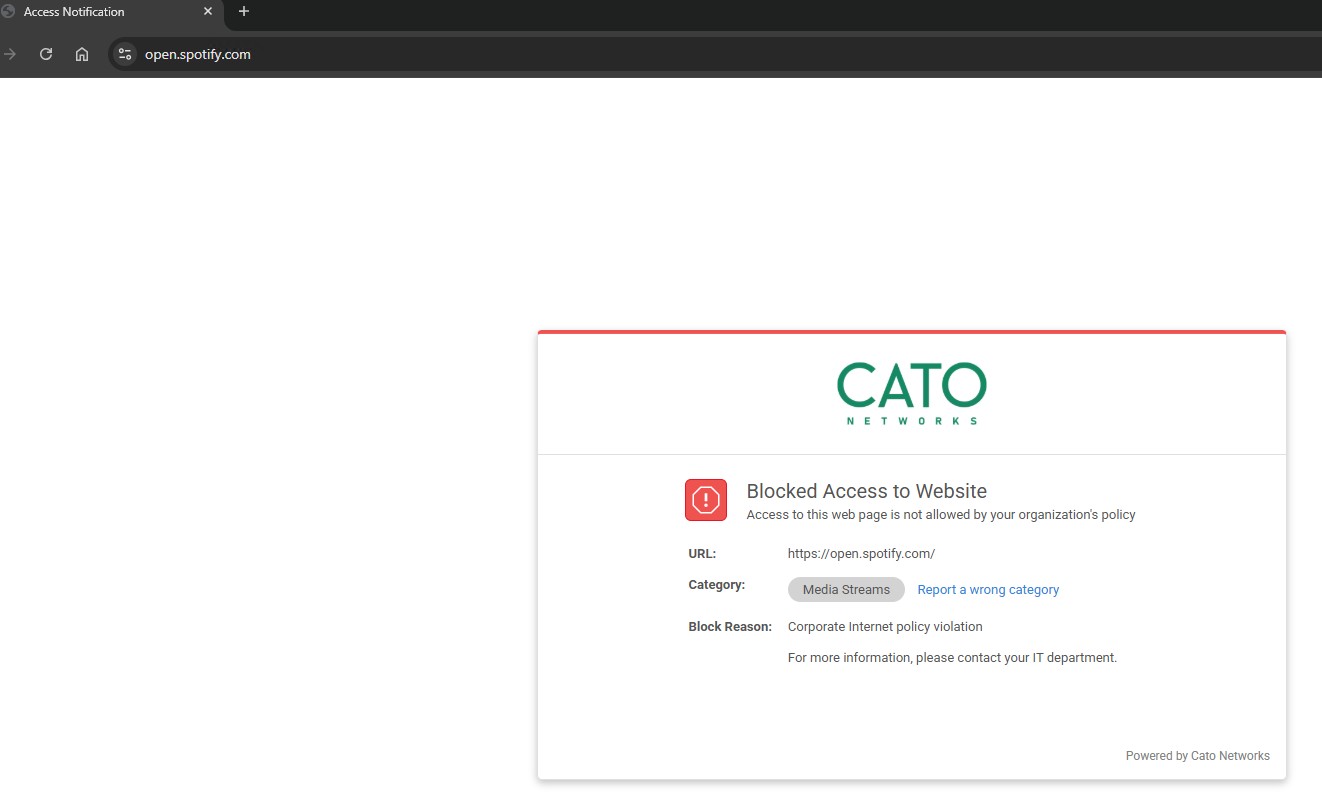
Task: Click the Cato Networks logo
Action: [x=911, y=393]
